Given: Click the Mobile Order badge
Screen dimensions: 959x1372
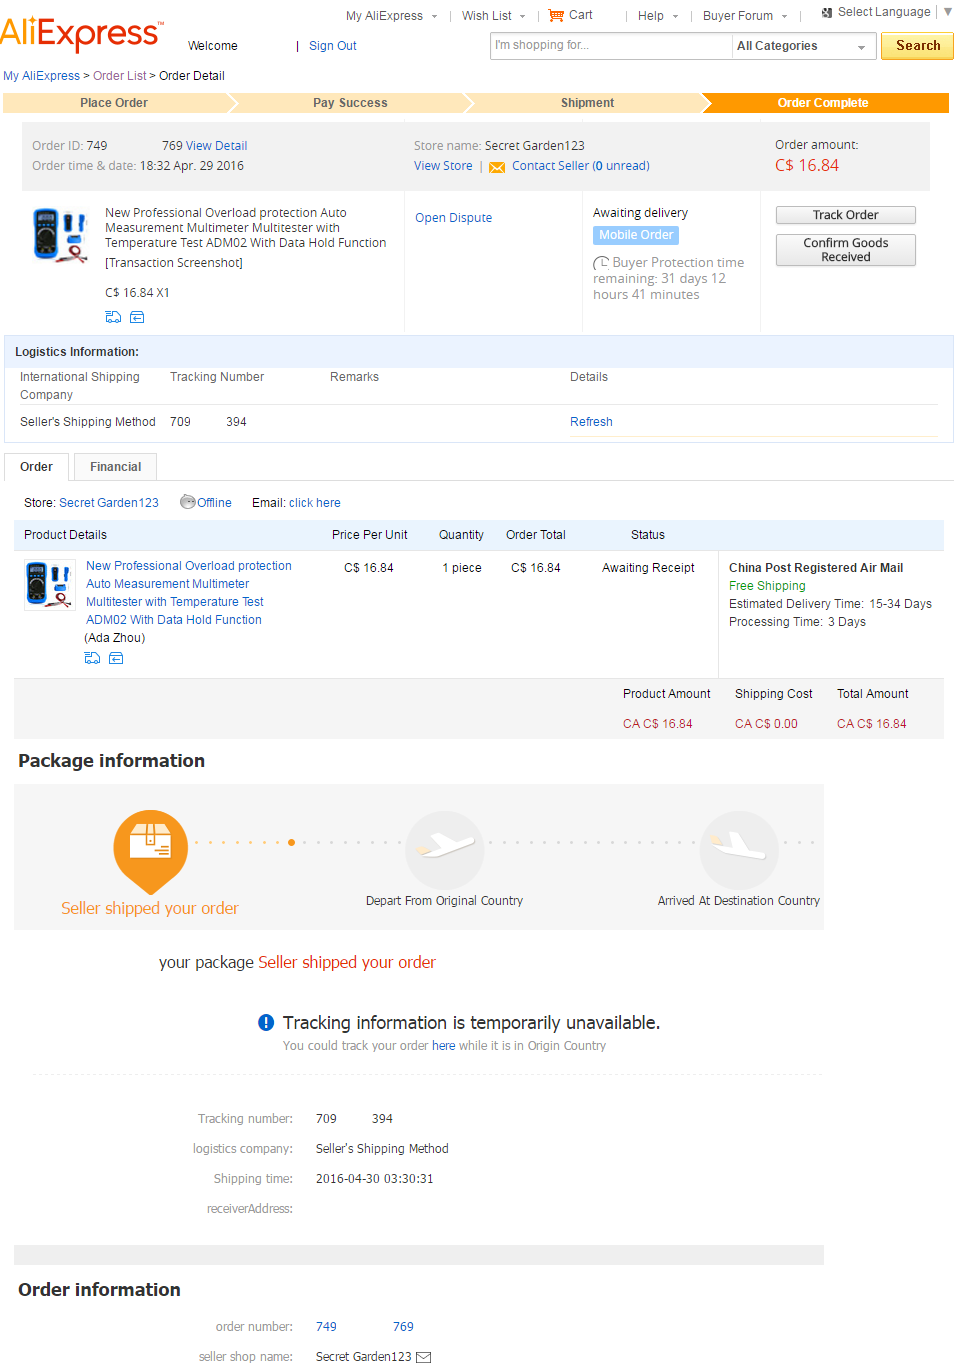Looking at the screenshot, I should click(636, 235).
